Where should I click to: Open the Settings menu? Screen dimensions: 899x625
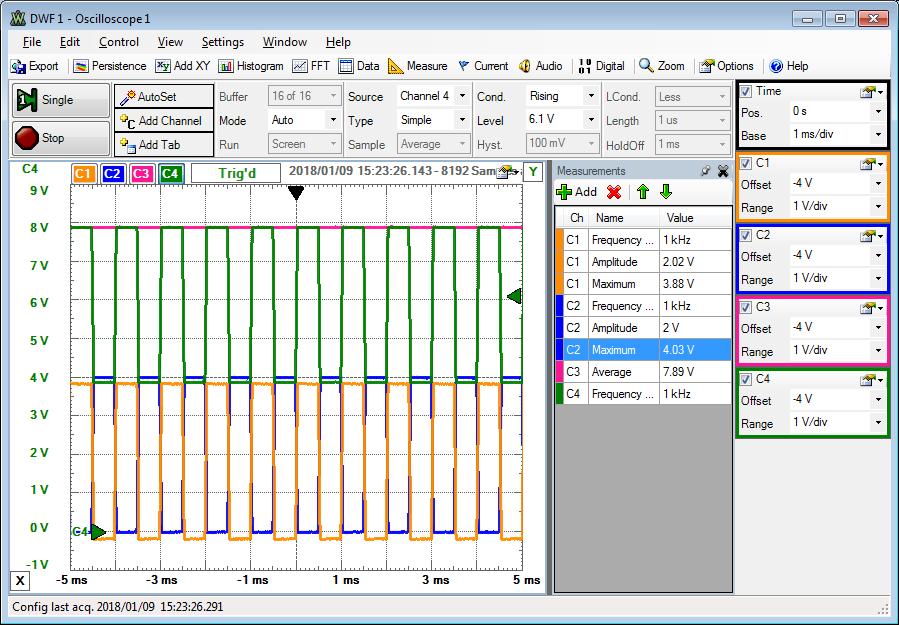pyautogui.click(x=222, y=42)
